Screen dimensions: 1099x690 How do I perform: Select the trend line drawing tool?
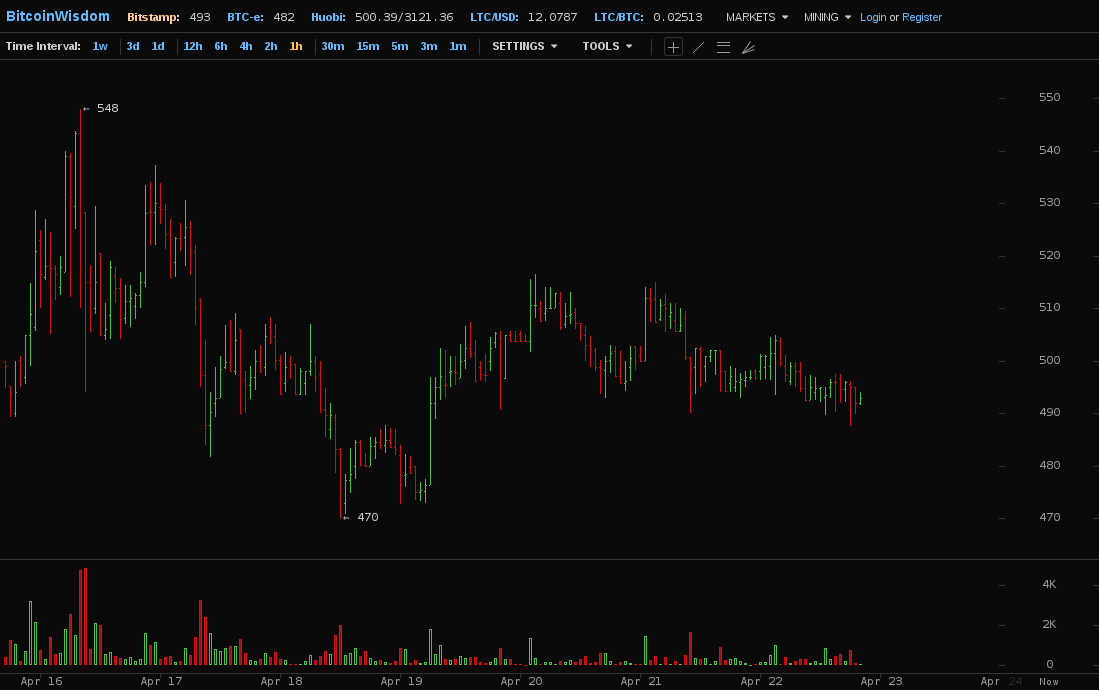click(698, 47)
